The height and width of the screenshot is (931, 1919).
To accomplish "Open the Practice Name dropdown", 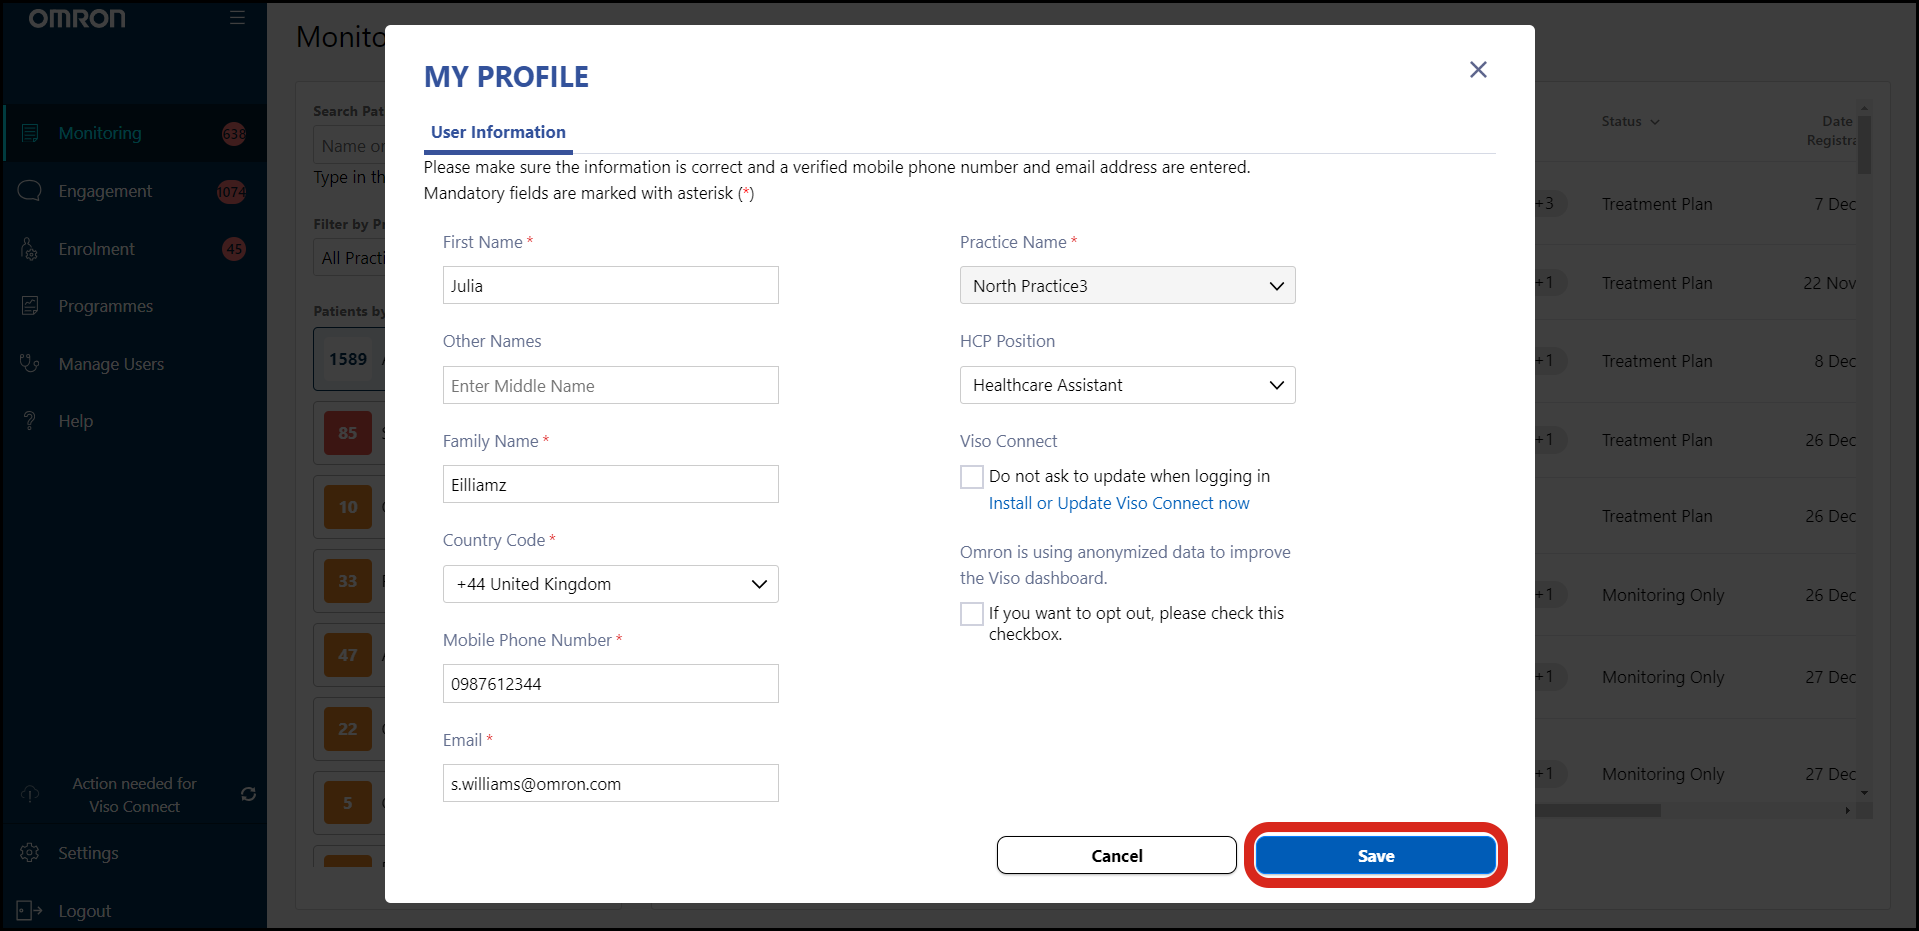I will pos(1127,286).
